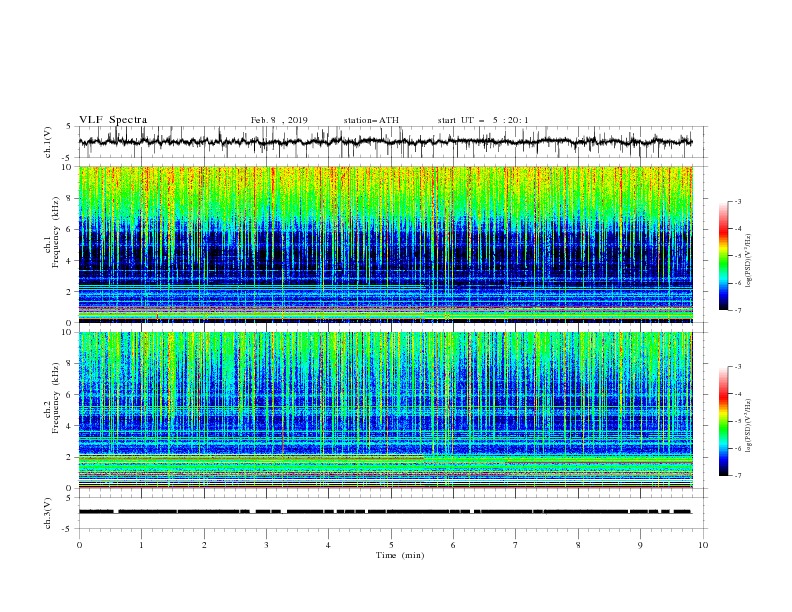Click the date text "Feb. 8, 2019"

tap(279, 120)
